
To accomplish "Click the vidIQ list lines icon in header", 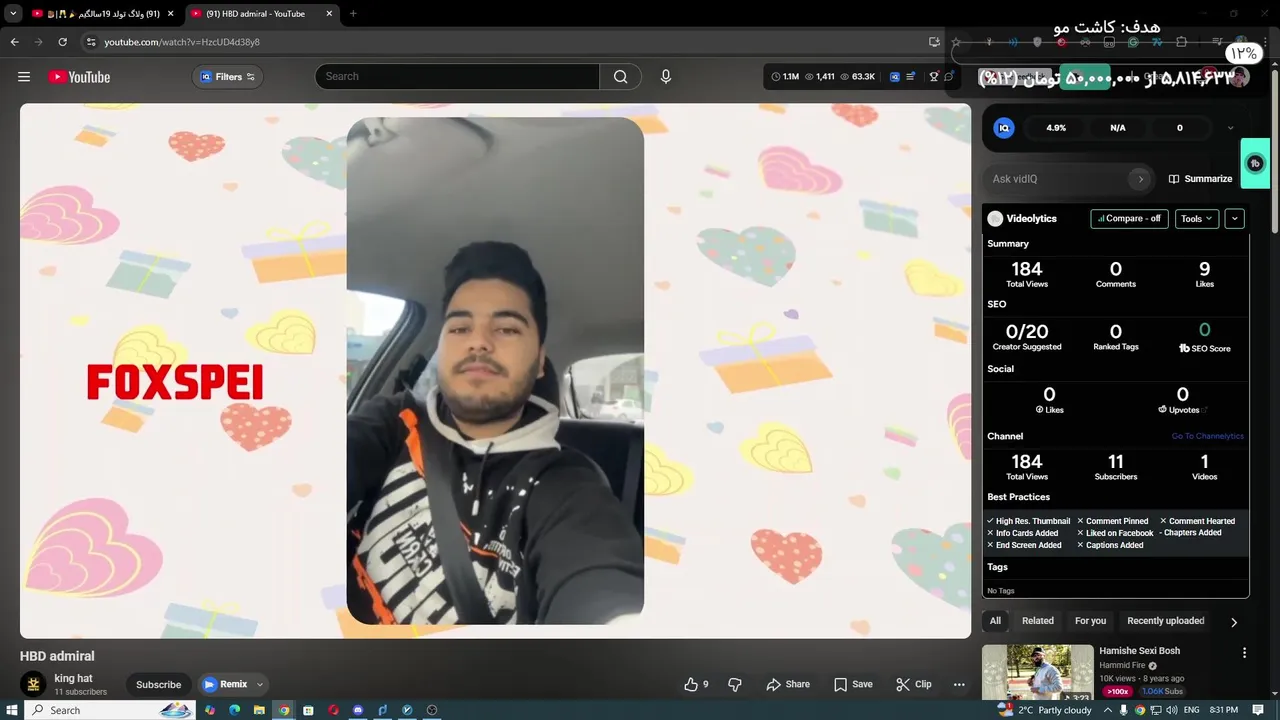I will [x=911, y=77].
